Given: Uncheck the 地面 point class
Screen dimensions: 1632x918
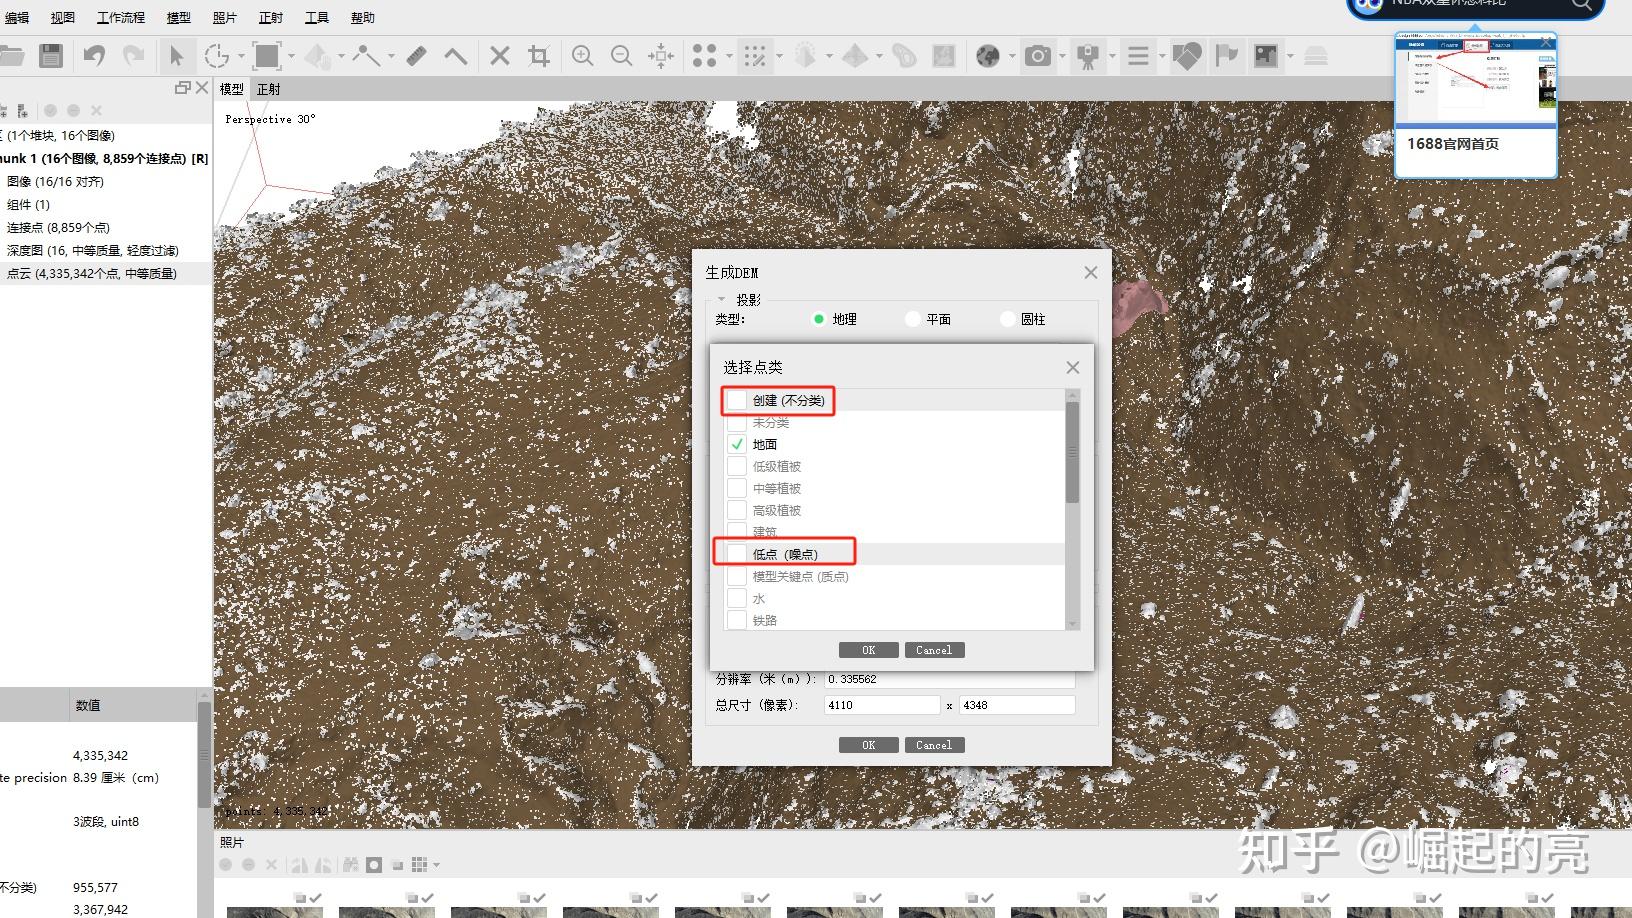Looking at the screenshot, I should point(736,443).
